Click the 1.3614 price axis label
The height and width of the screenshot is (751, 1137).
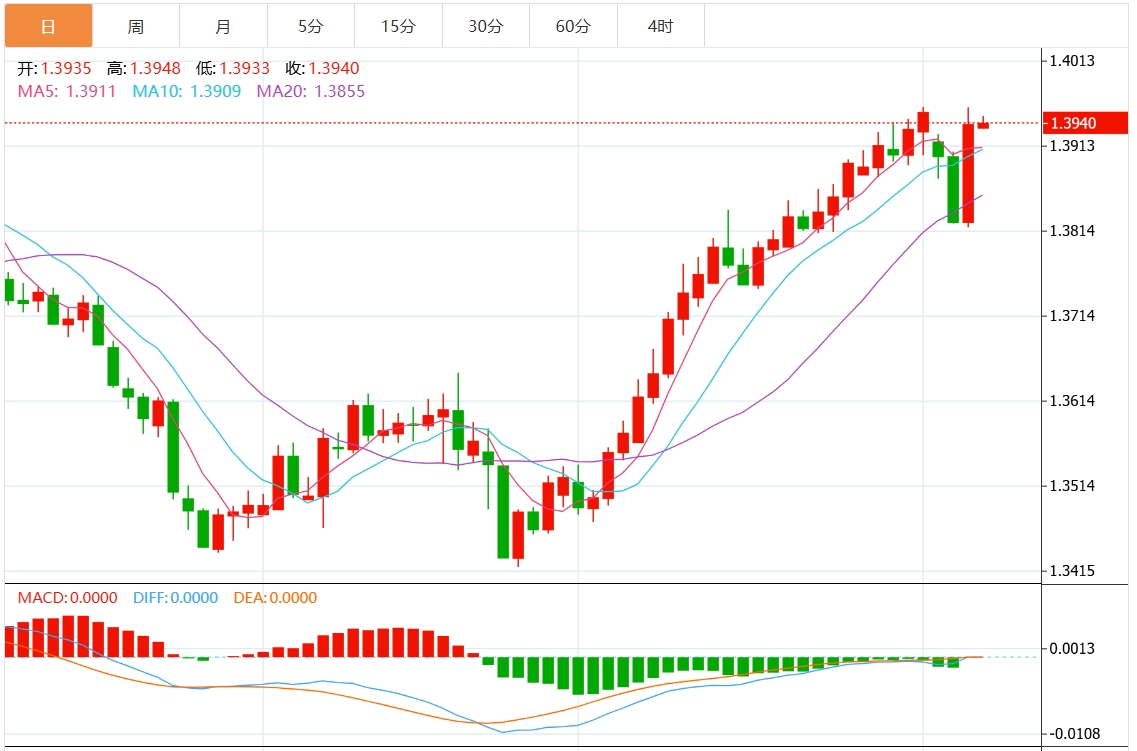coord(1072,400)
